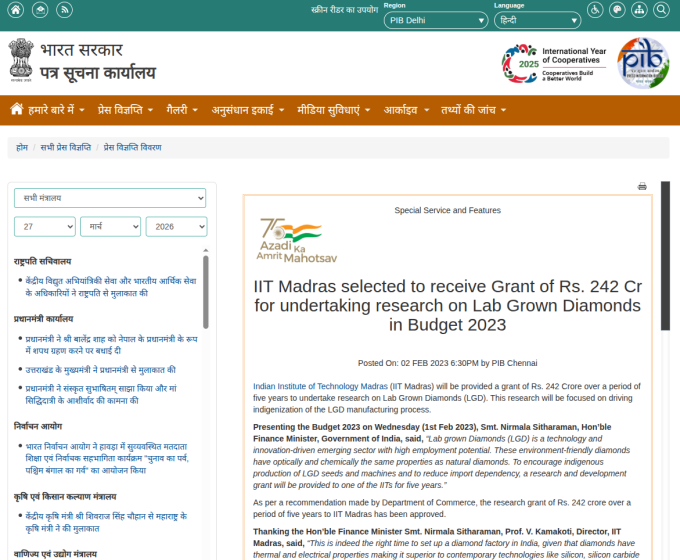Click the home icon in top bar
This screenshot has width=680, height=560.
click(x=16, y=10)
